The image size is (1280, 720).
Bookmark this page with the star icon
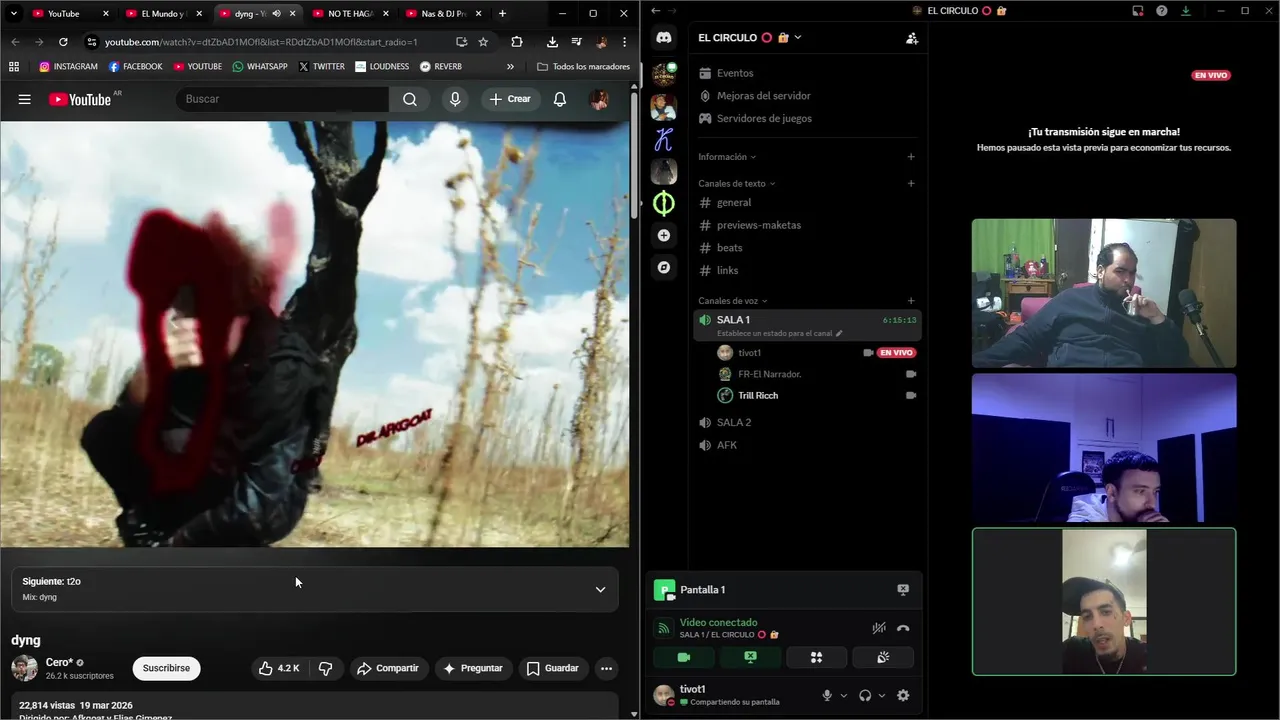[483, 42]
